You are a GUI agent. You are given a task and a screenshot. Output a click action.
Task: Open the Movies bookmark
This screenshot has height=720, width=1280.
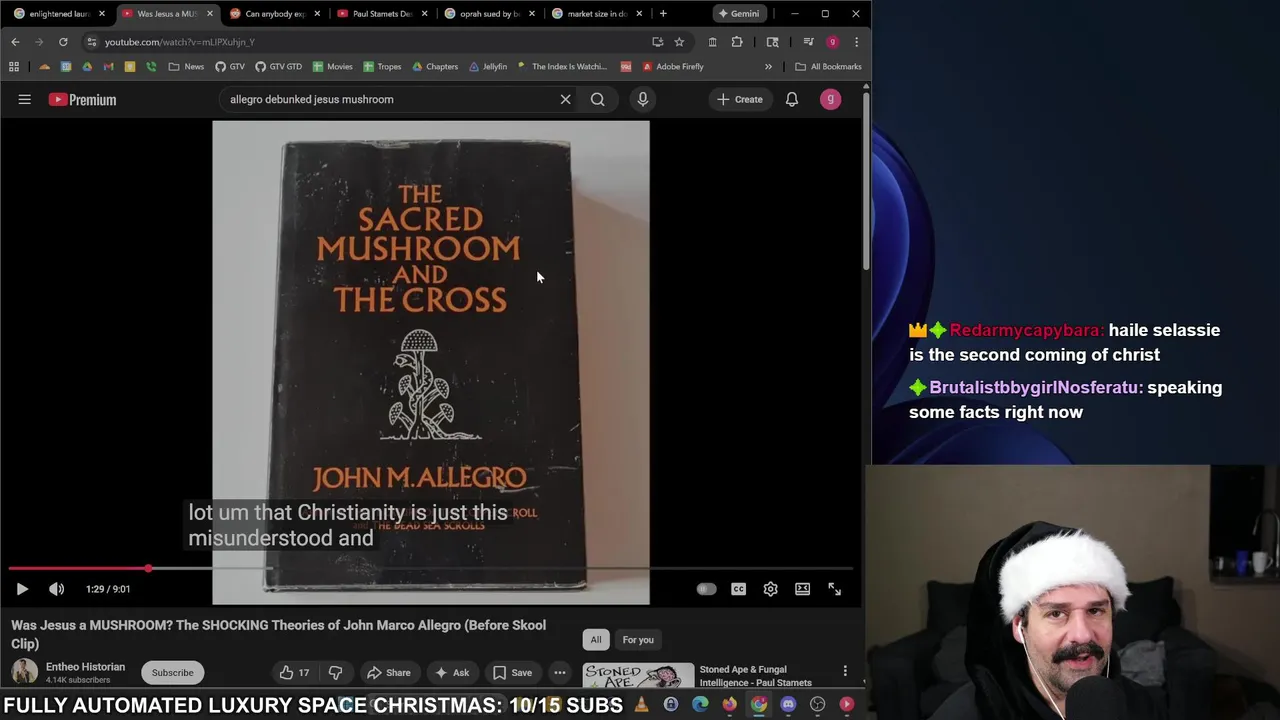pos(332,67)
